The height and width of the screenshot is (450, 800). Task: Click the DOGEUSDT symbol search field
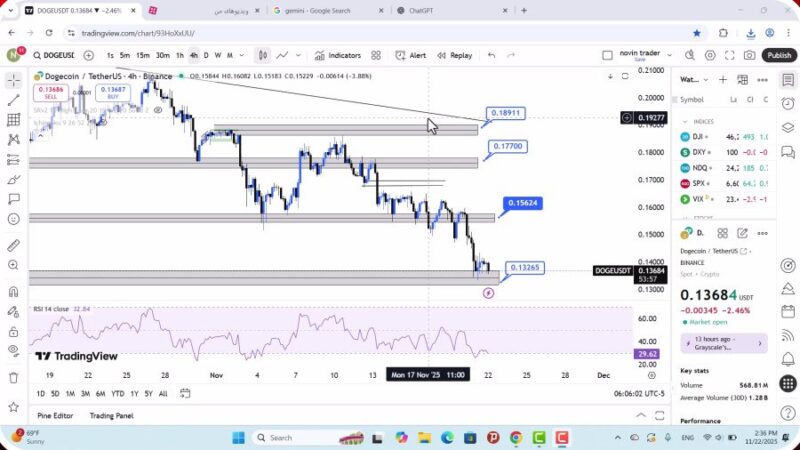click(x=56, y=56)
